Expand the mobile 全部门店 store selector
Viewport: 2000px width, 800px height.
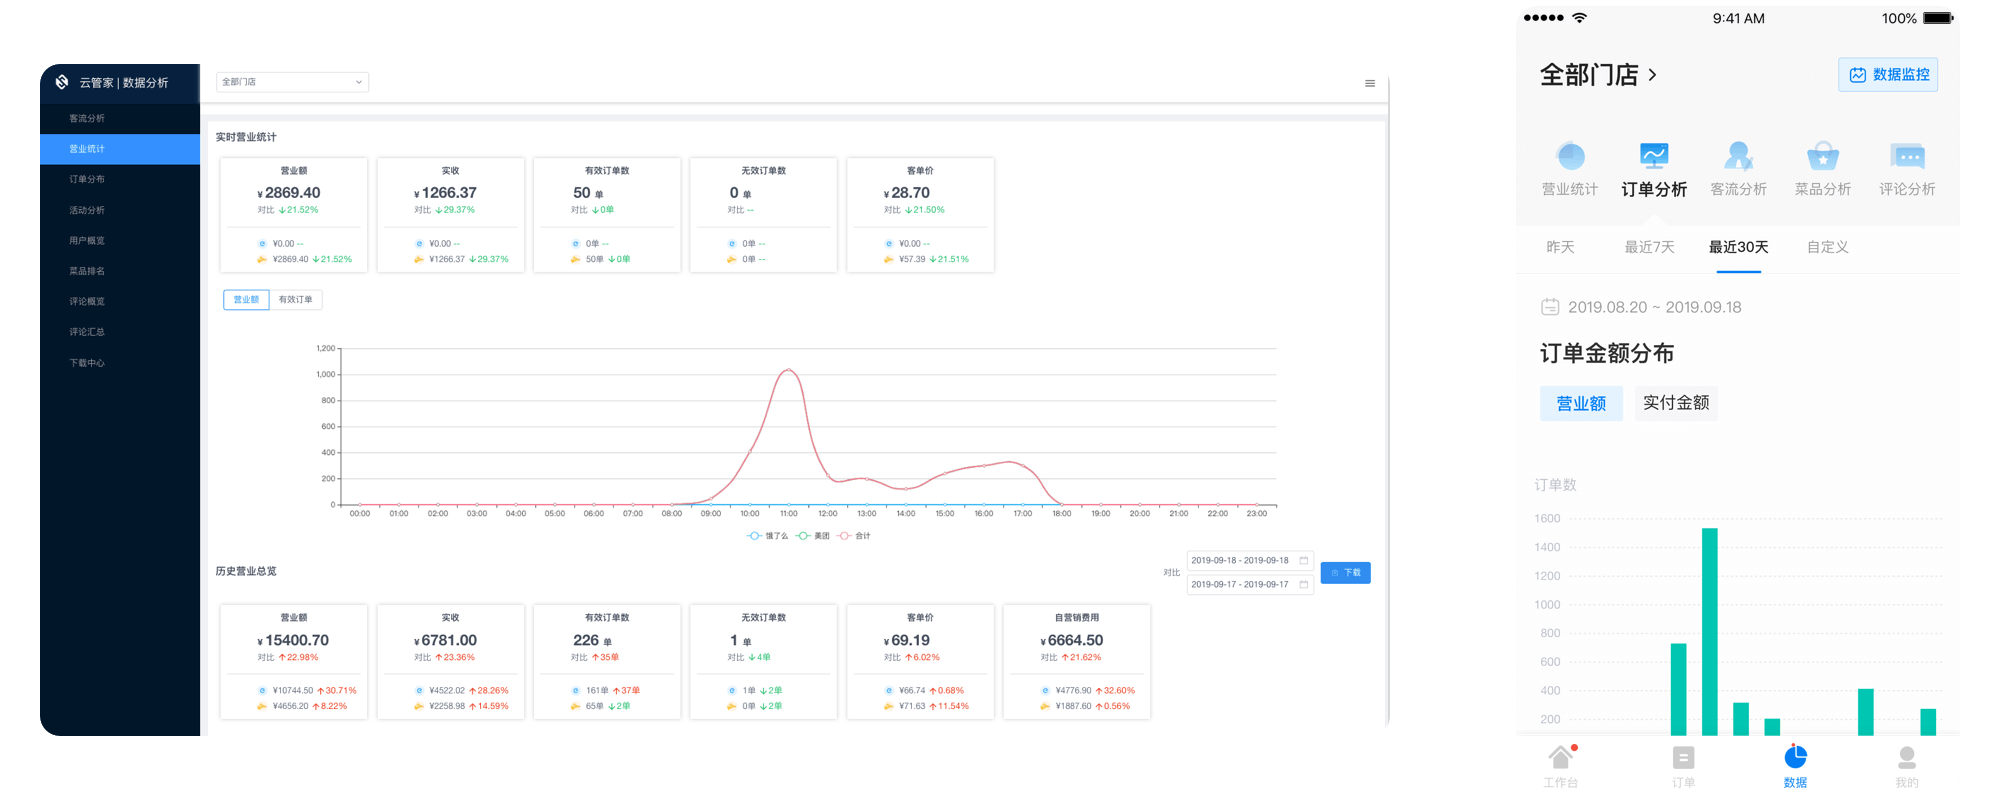coord(1598,75)
